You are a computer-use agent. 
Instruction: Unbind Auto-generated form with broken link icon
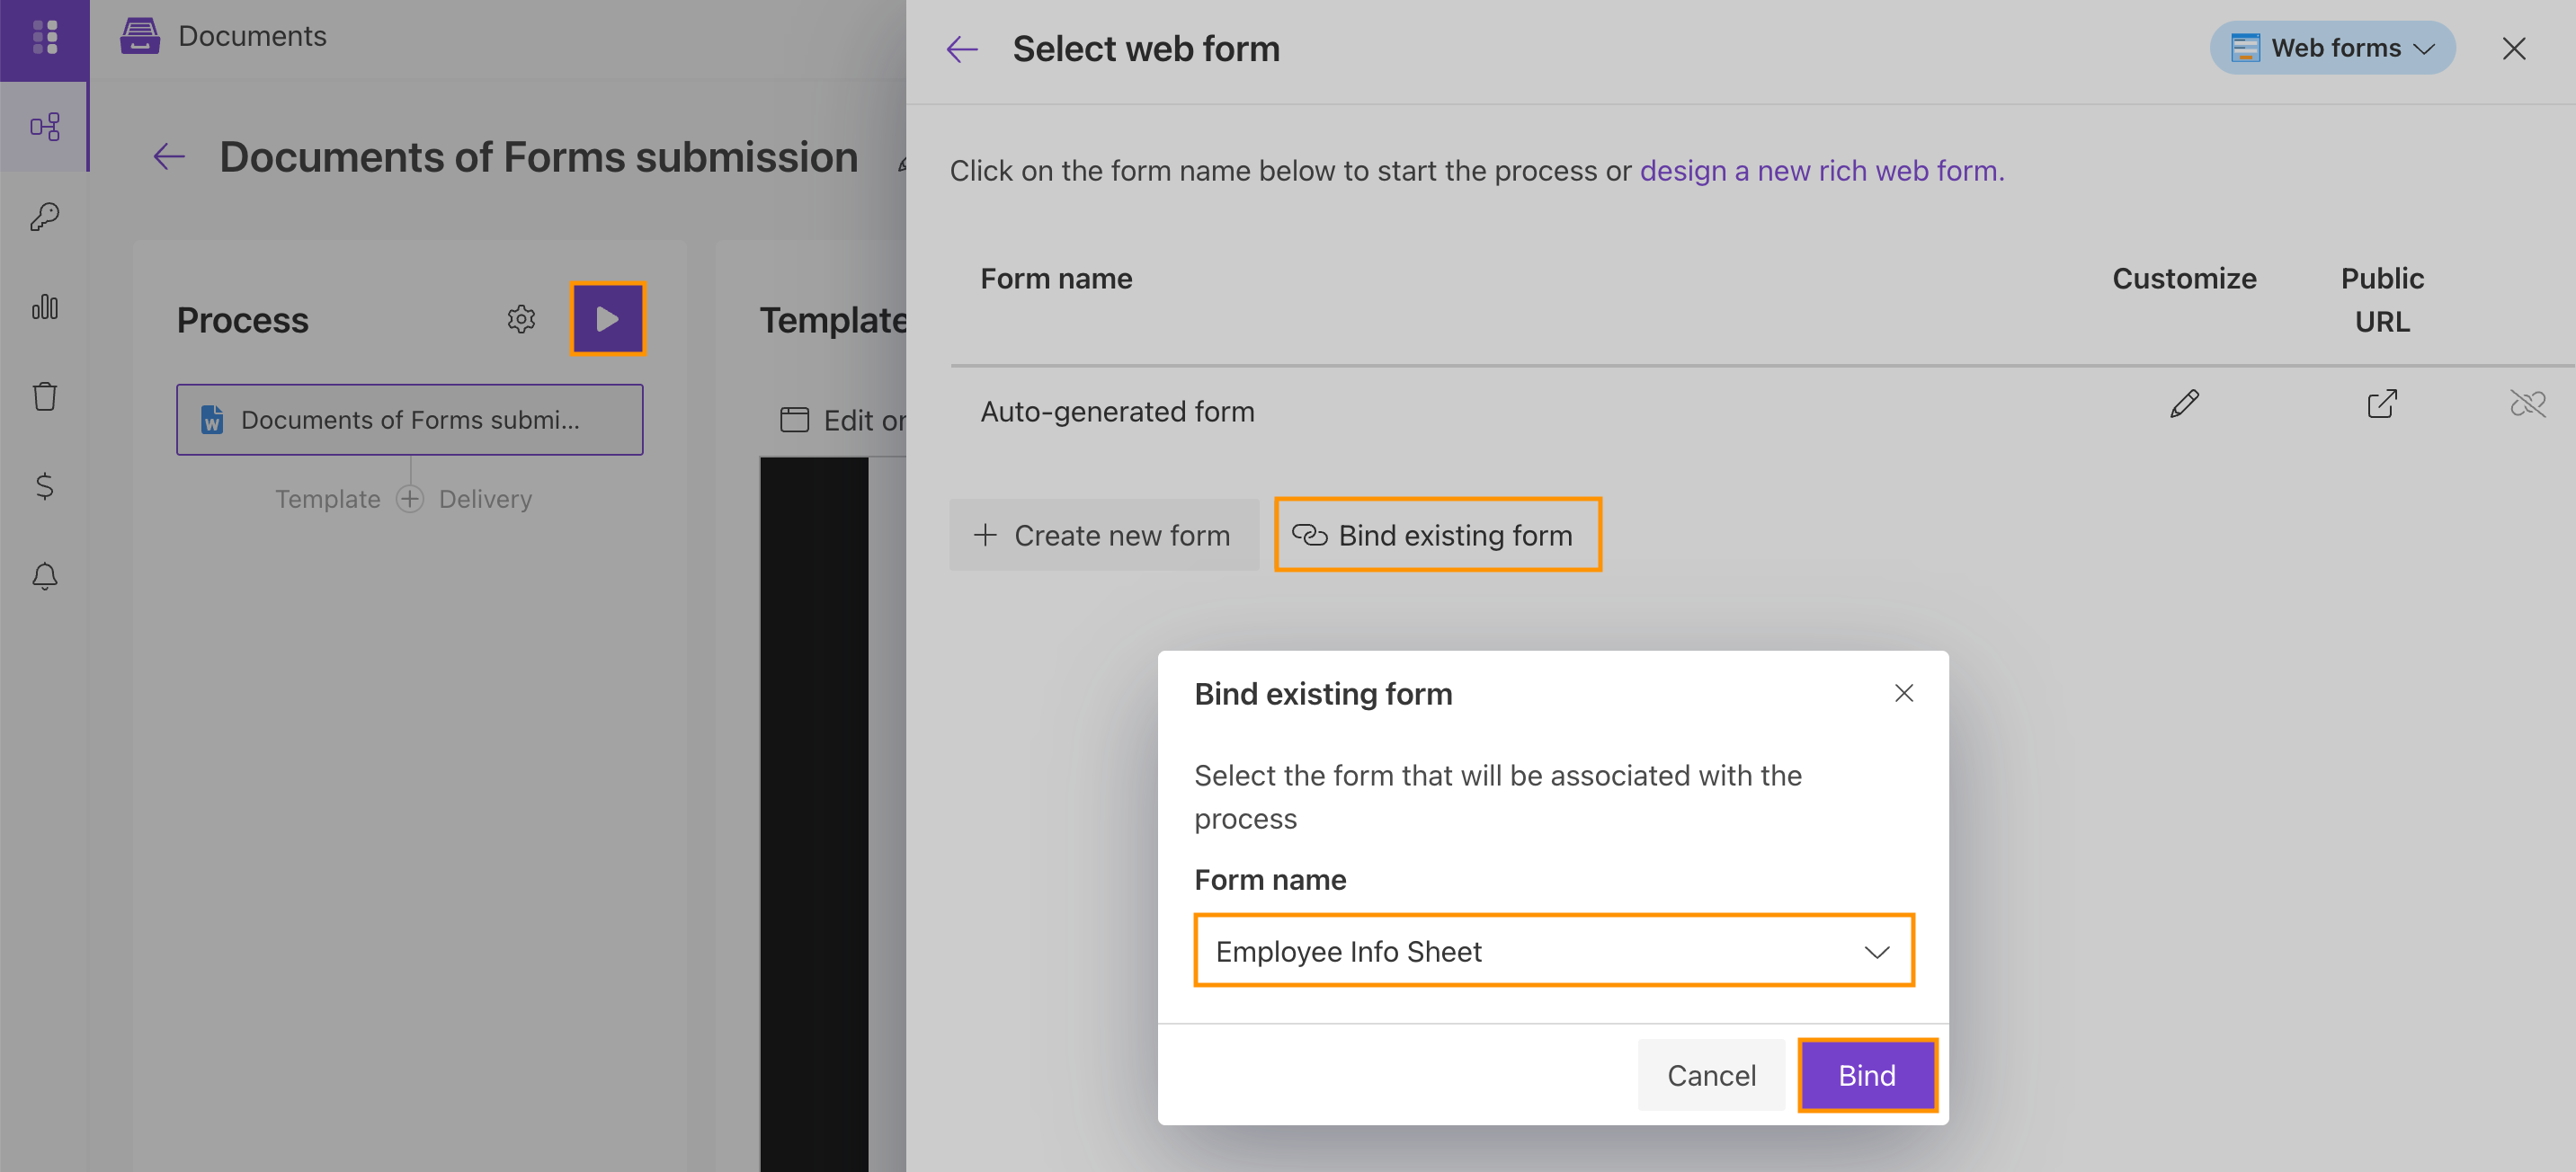(x=2527, y=404)
